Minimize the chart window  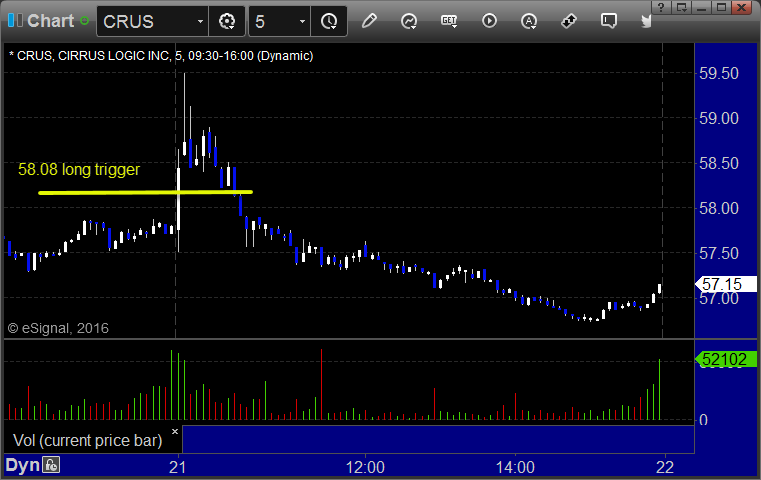[x=701, y=7]
